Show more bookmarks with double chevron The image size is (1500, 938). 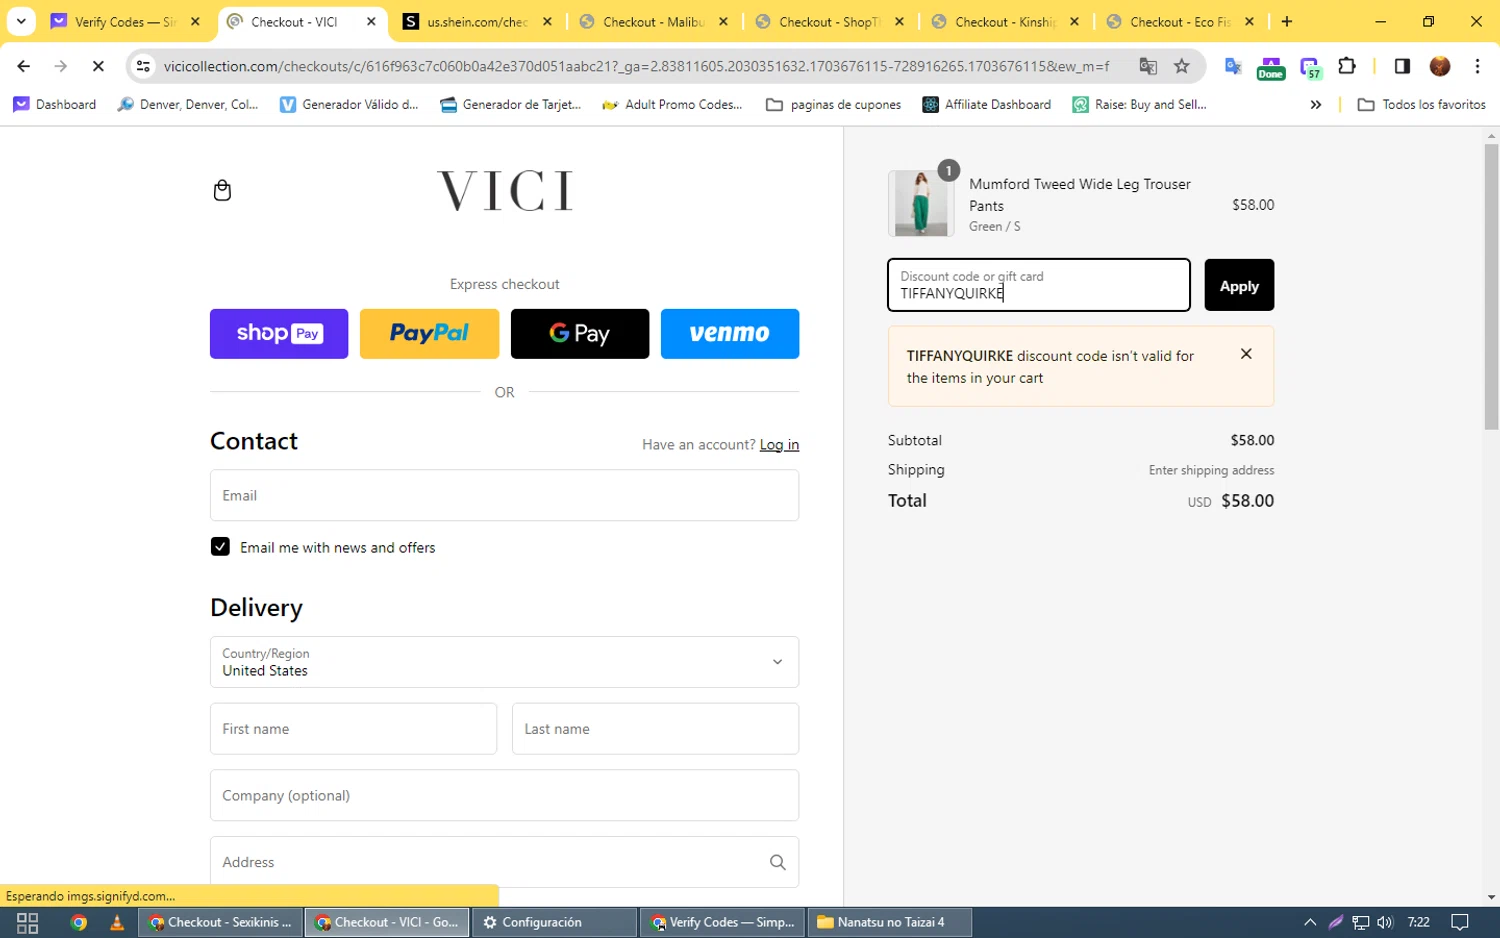(x=1316, y=104)
